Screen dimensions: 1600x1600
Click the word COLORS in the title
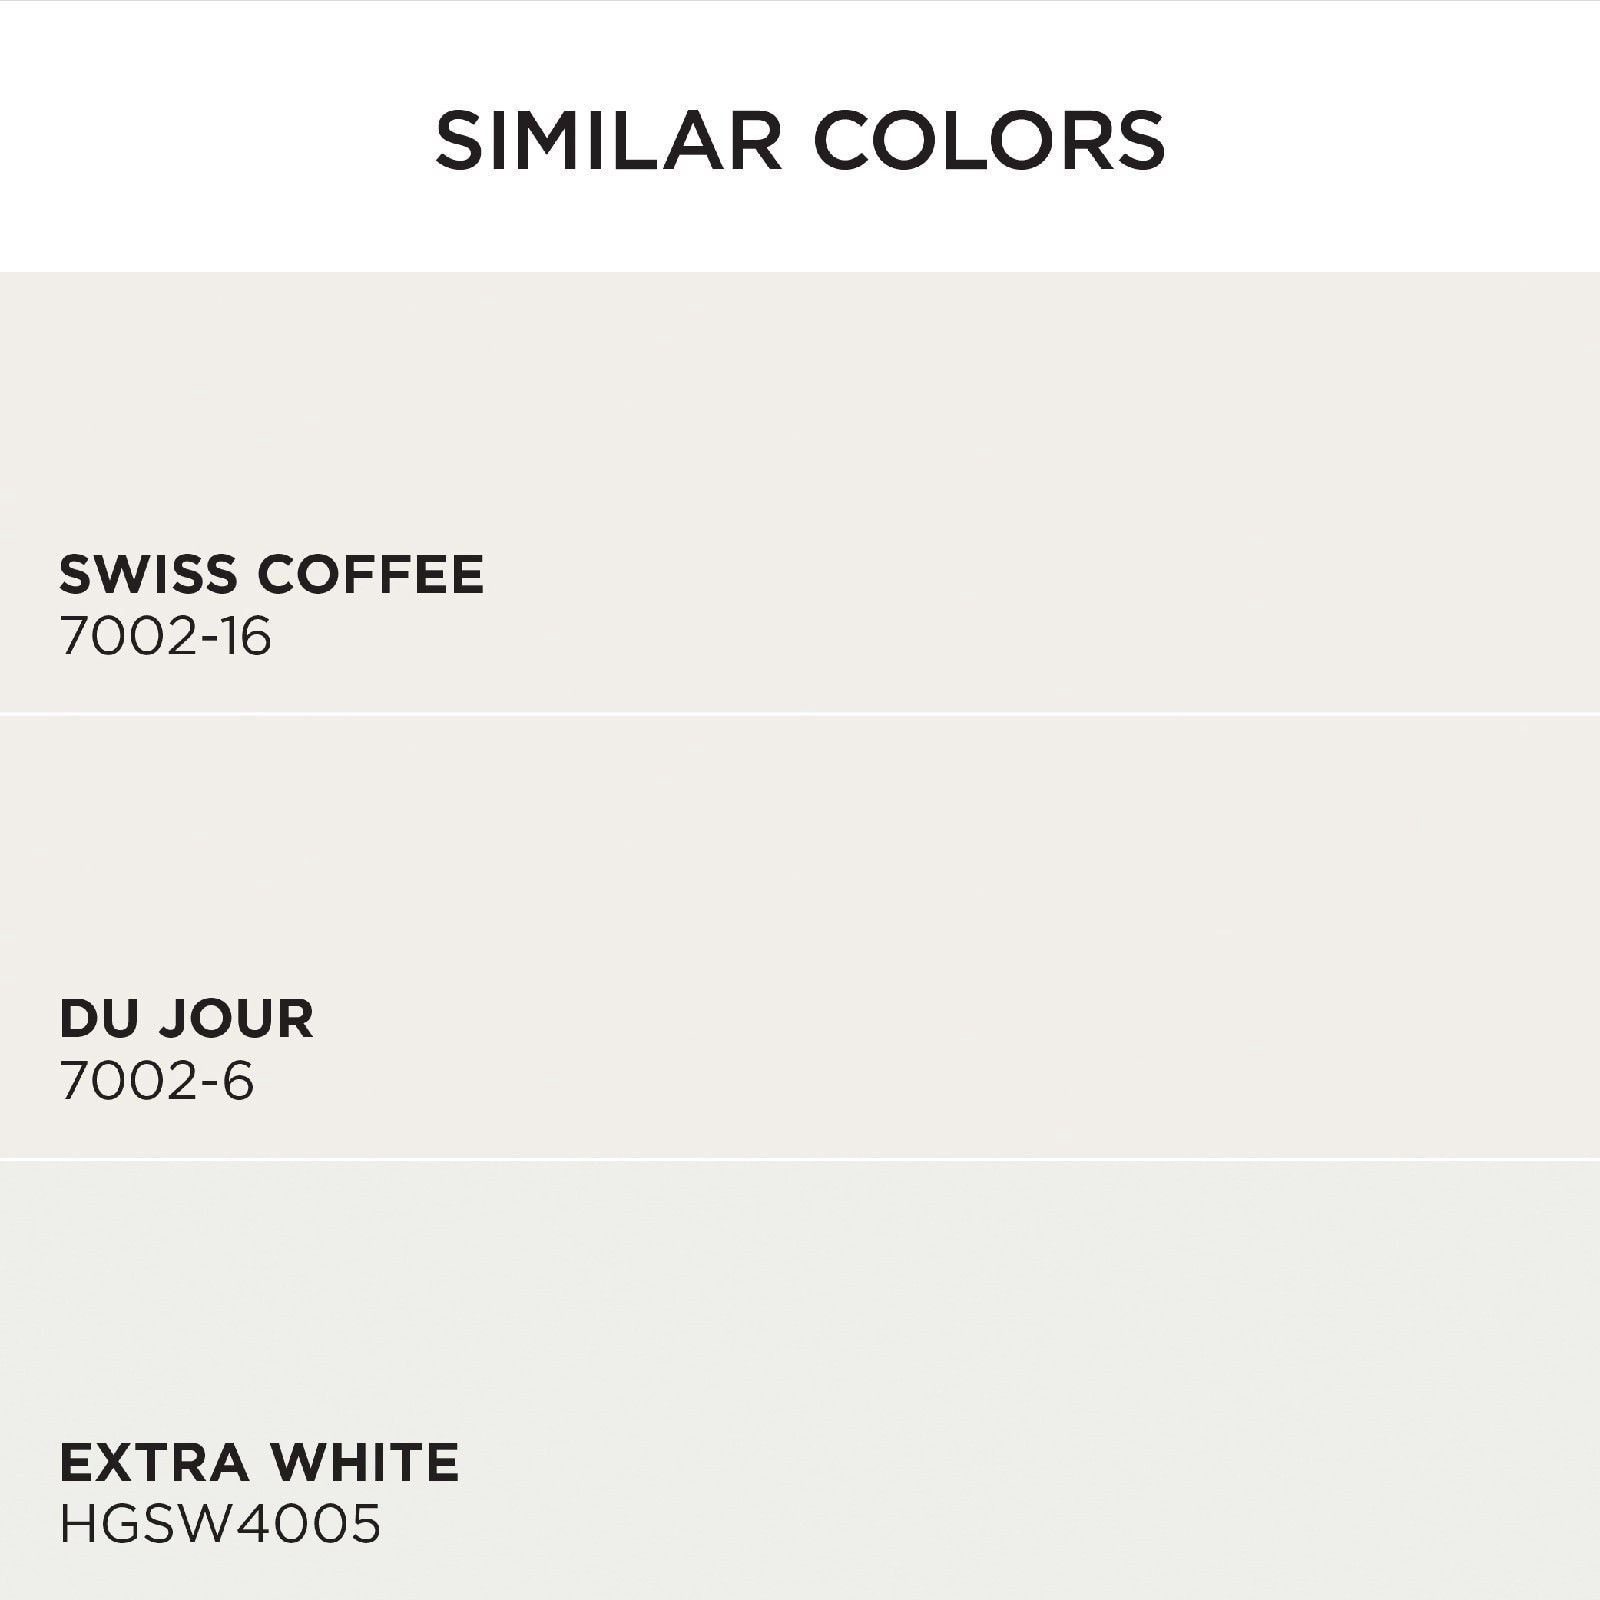pyautogui.click(x=990, y=140)
